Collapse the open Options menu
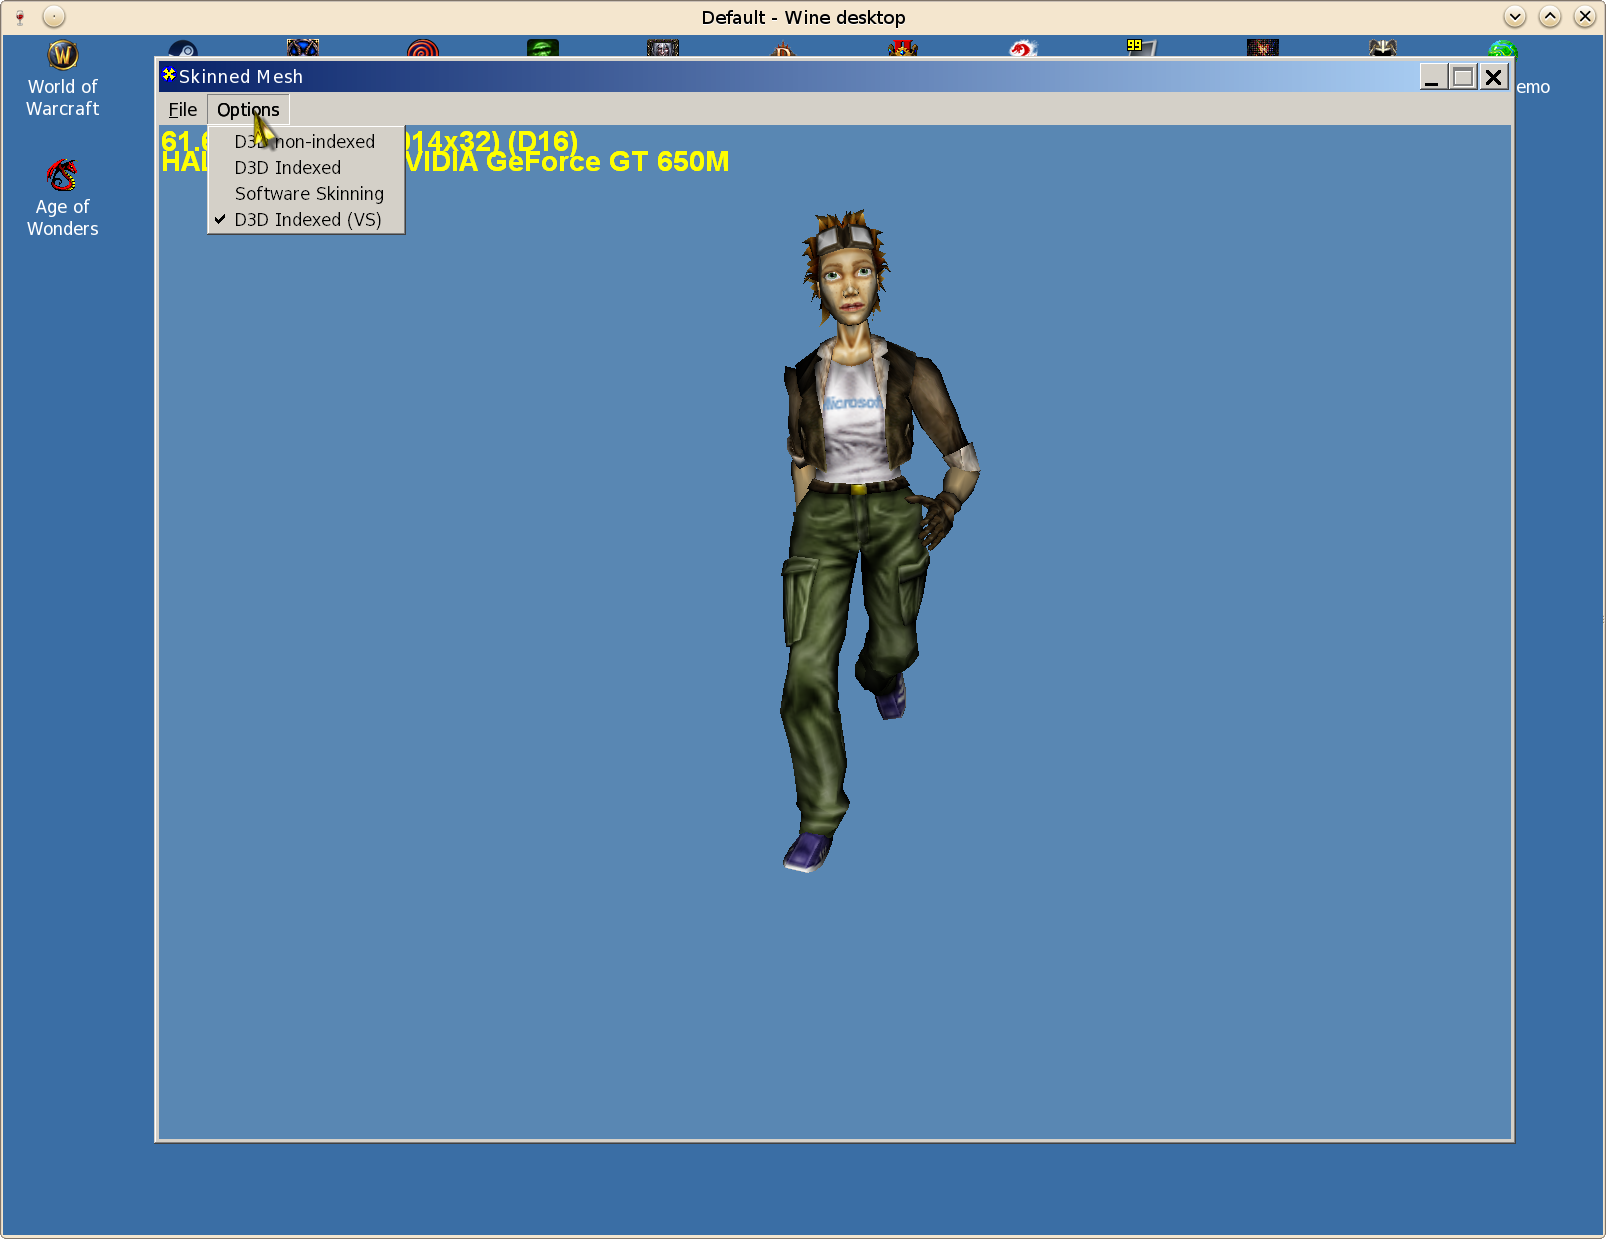Screen dimensions: 1606x1239 (248, 110)
